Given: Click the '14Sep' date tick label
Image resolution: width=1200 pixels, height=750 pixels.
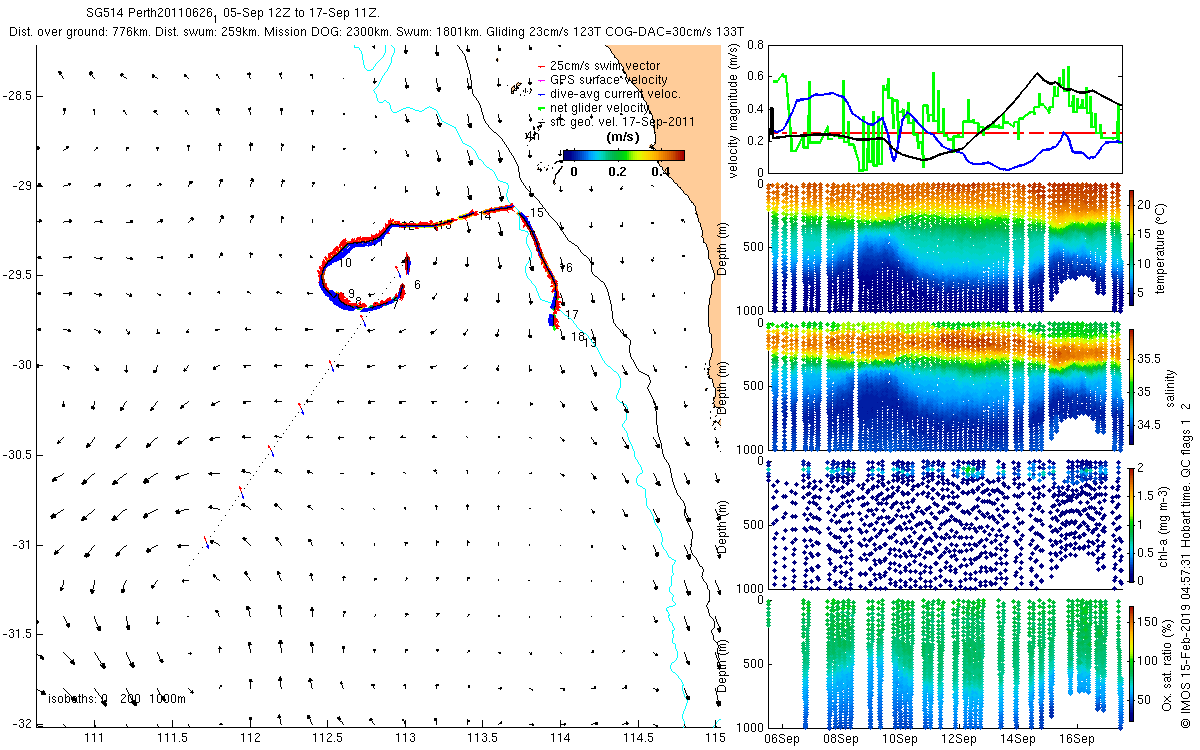Looking at the screenshot, I should [1018, 739].
